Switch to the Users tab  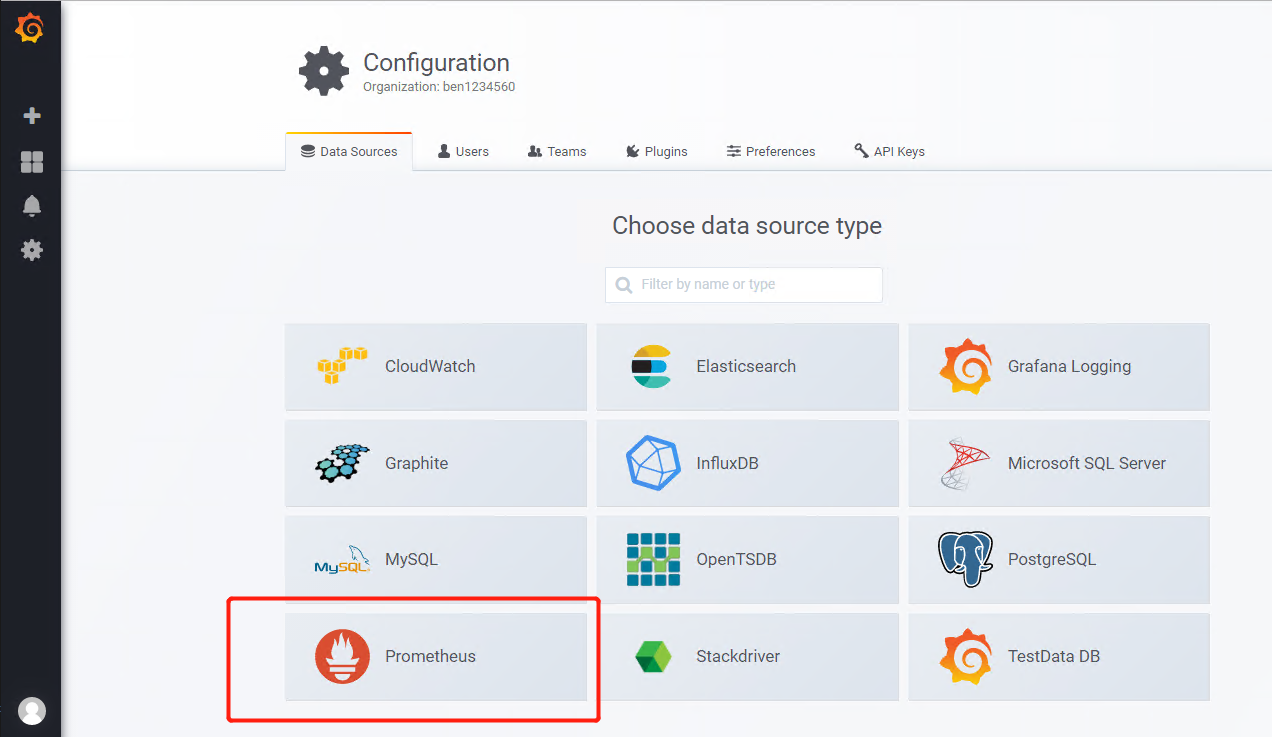coord(463,152)
